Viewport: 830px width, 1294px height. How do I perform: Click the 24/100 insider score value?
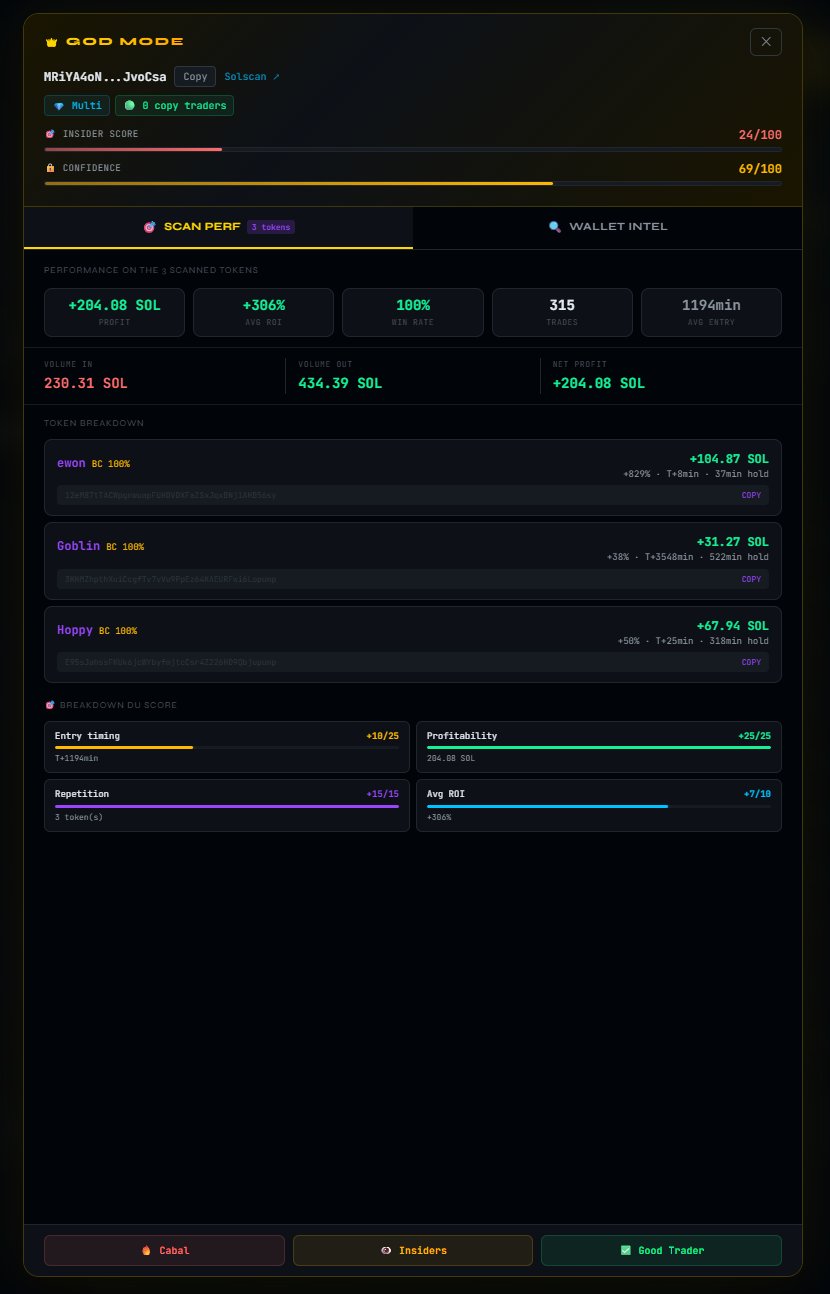(760, 135)
